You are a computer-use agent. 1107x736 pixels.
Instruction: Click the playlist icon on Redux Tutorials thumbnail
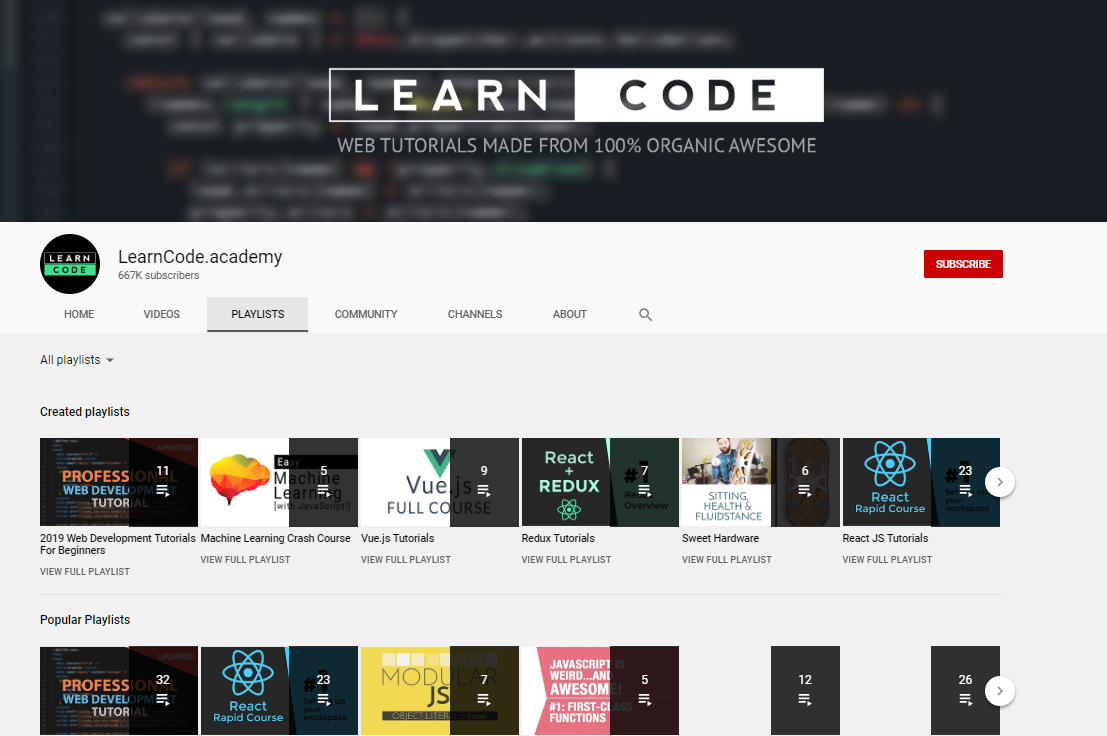click(644, 490)
